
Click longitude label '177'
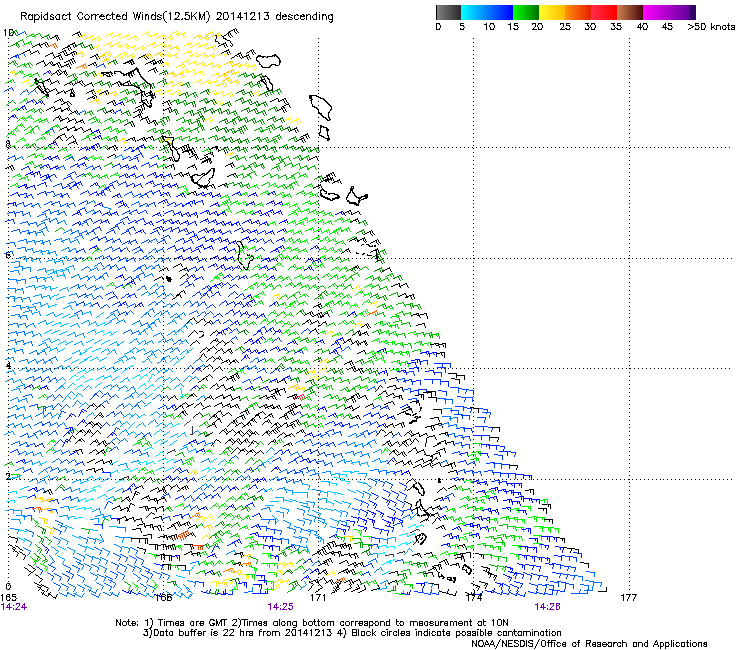point(629,597)
